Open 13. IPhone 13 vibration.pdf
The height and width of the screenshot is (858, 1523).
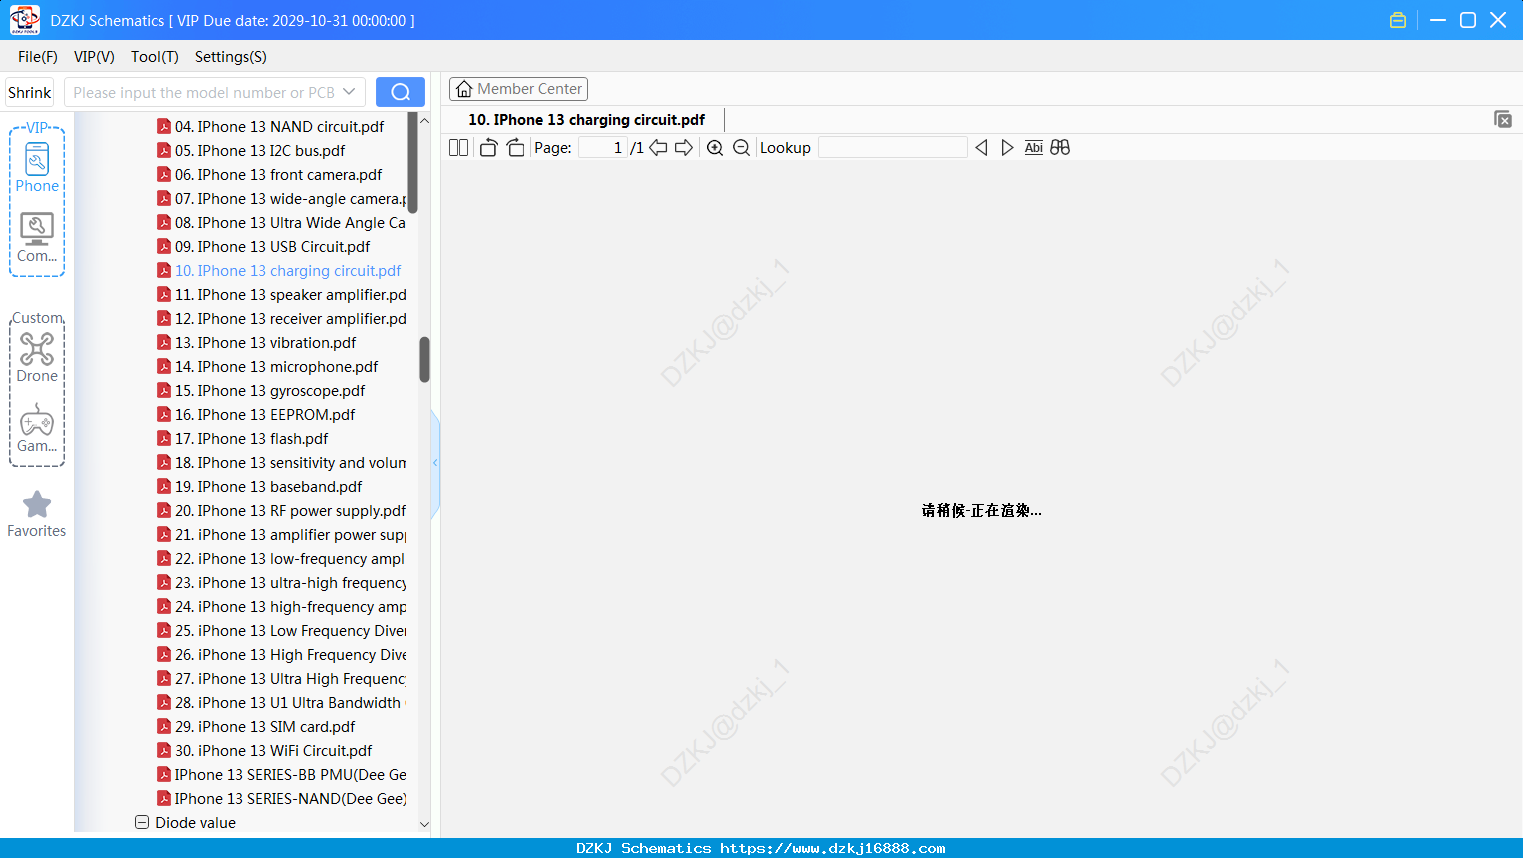click(266, 343)
